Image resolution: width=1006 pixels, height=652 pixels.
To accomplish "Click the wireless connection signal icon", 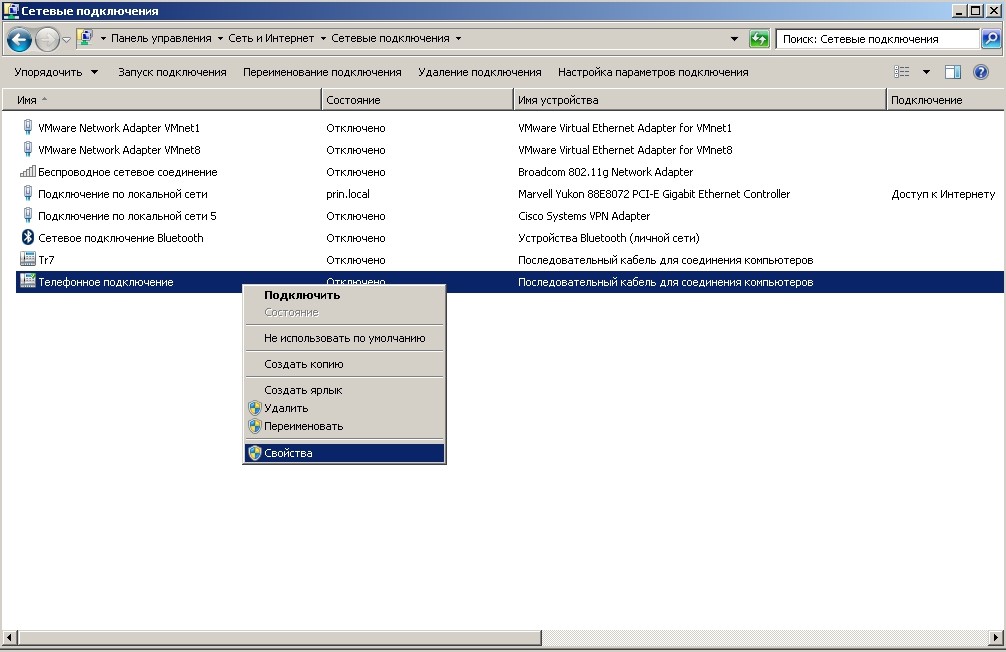I will click(28, 171).
